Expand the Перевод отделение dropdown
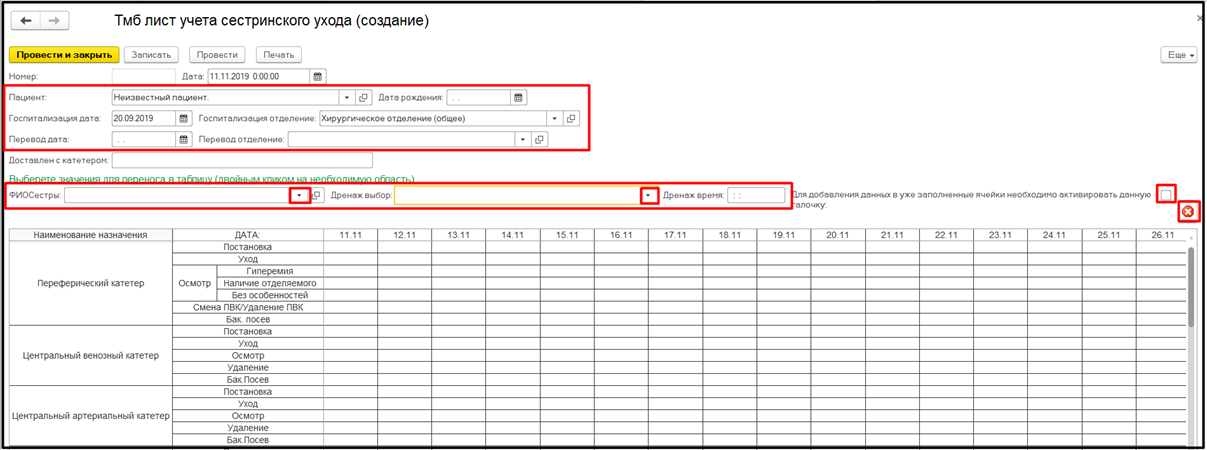1207x450 pixels. pyautogui.click(x=522, y=140)
